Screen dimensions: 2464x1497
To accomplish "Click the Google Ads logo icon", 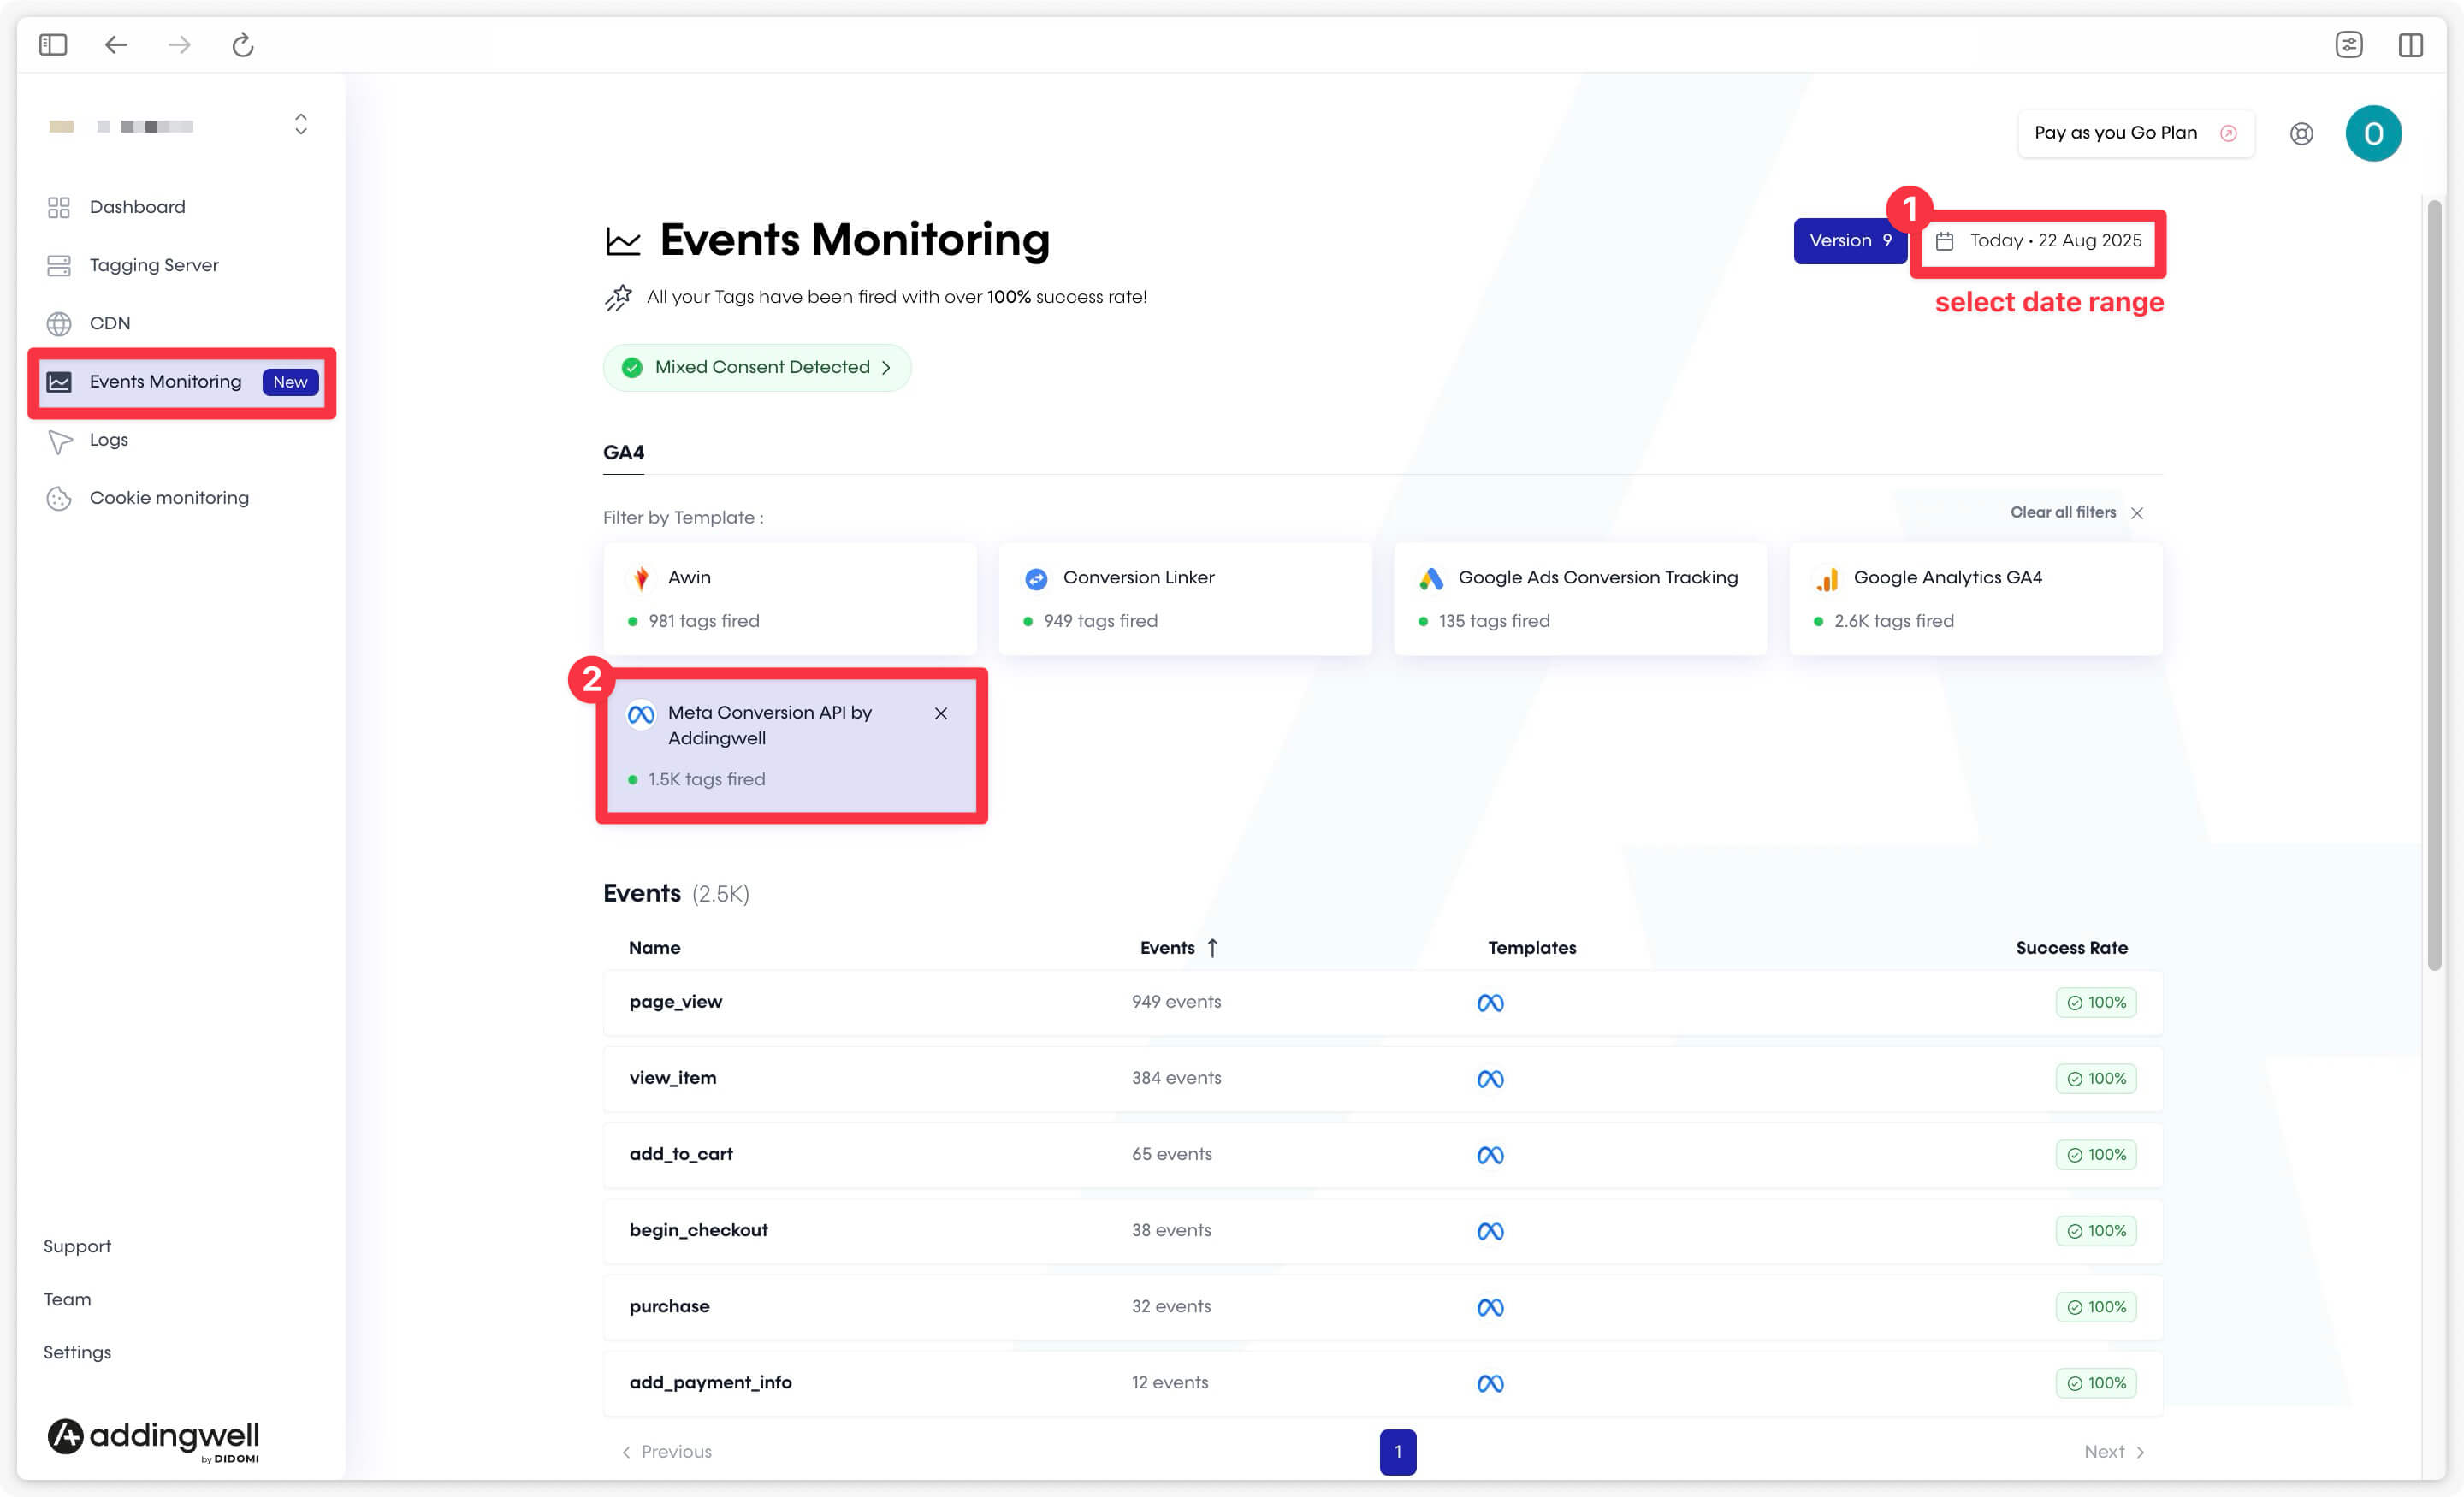I will tap(1431, 578).
